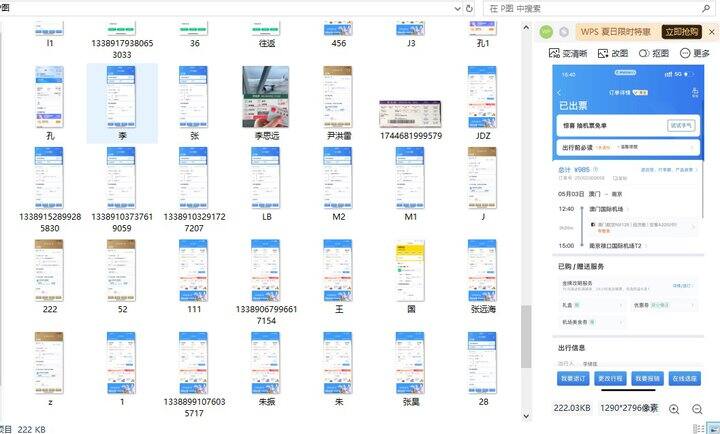720x434 pixels.
Task: Zoom out of the preview image
Action: coord(698,409)
